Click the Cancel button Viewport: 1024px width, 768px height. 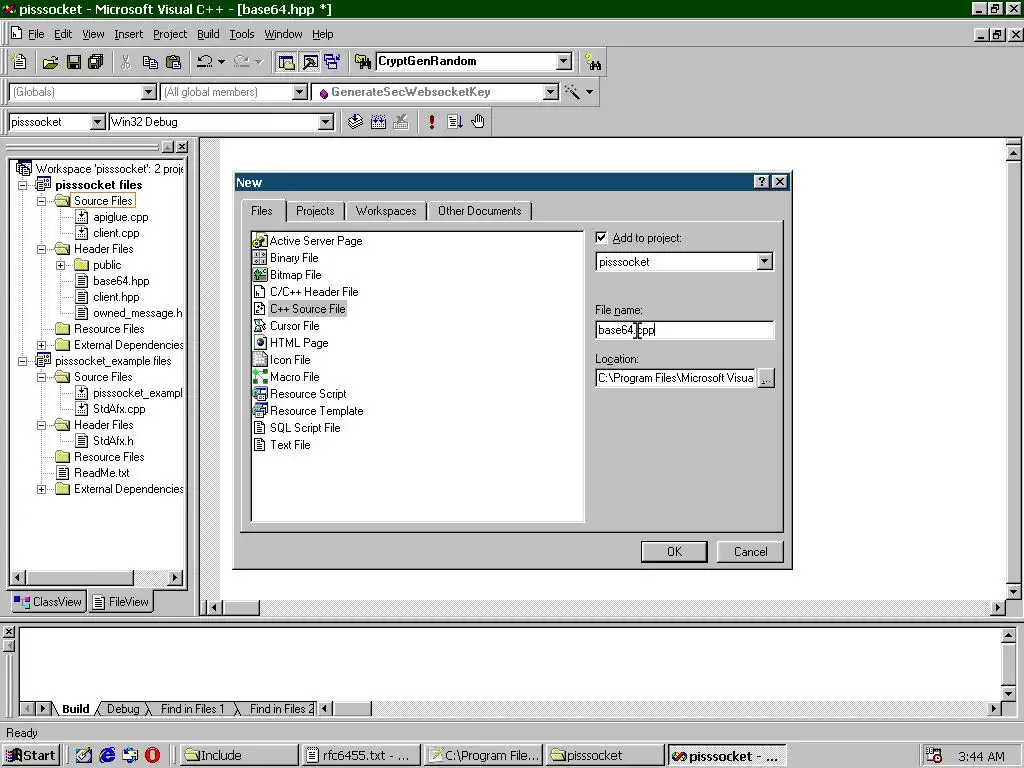click(x=750, y=552)
